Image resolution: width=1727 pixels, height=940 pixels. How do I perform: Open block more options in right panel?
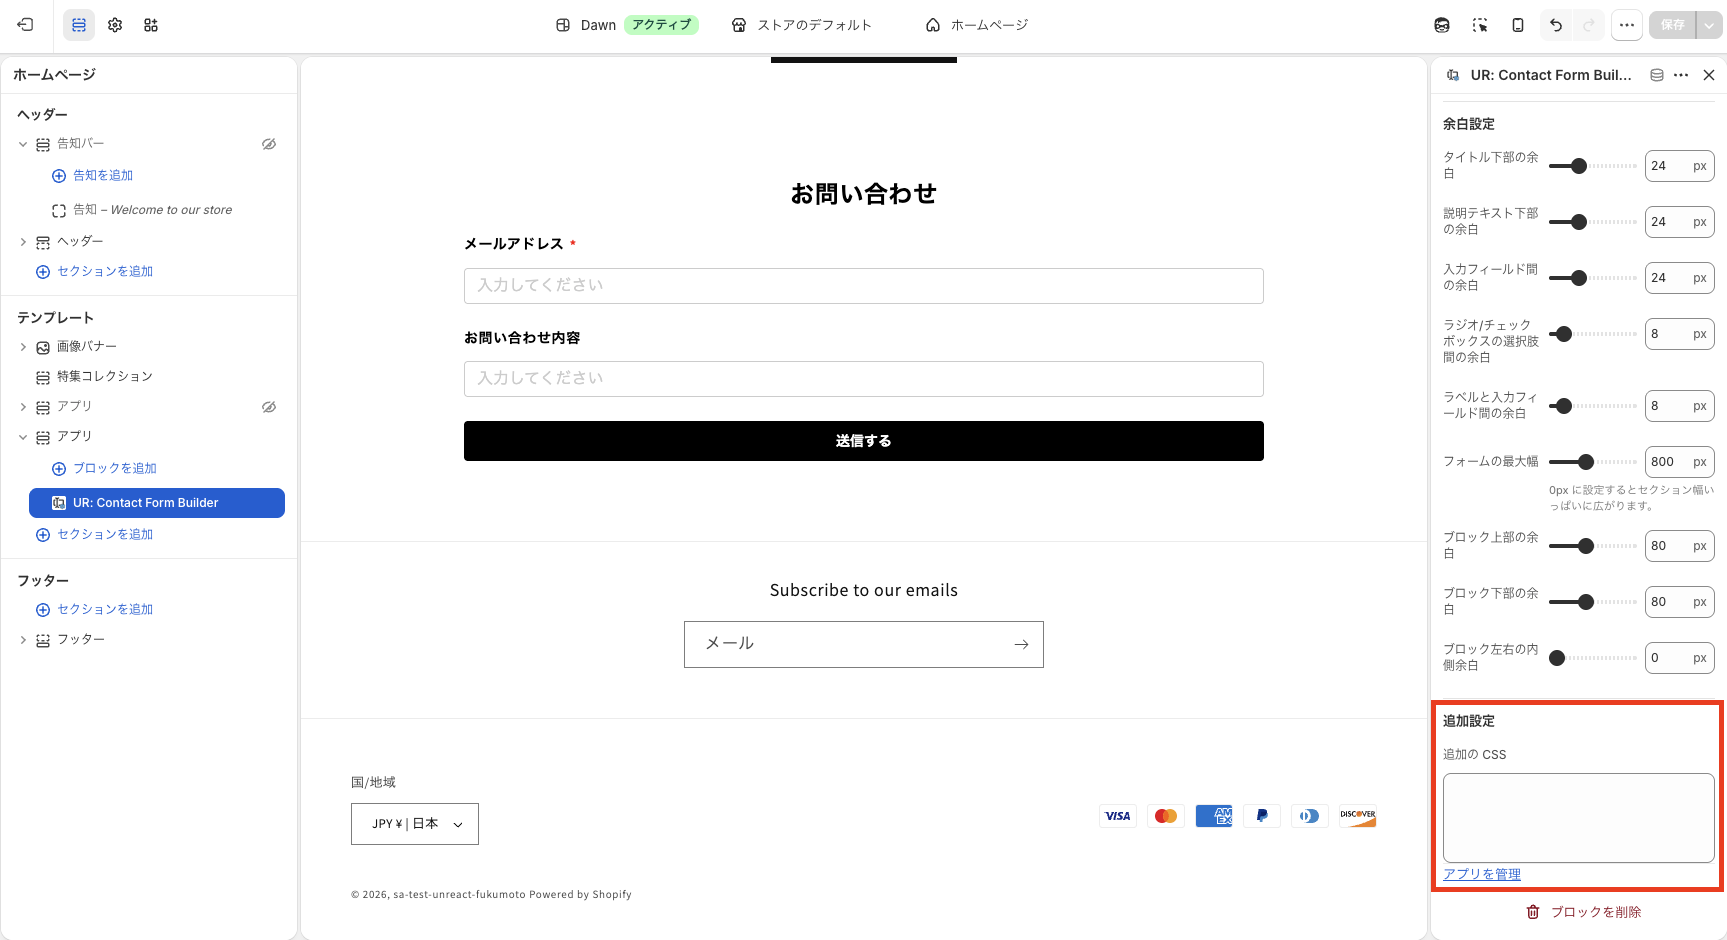[x=1681, y=75]
